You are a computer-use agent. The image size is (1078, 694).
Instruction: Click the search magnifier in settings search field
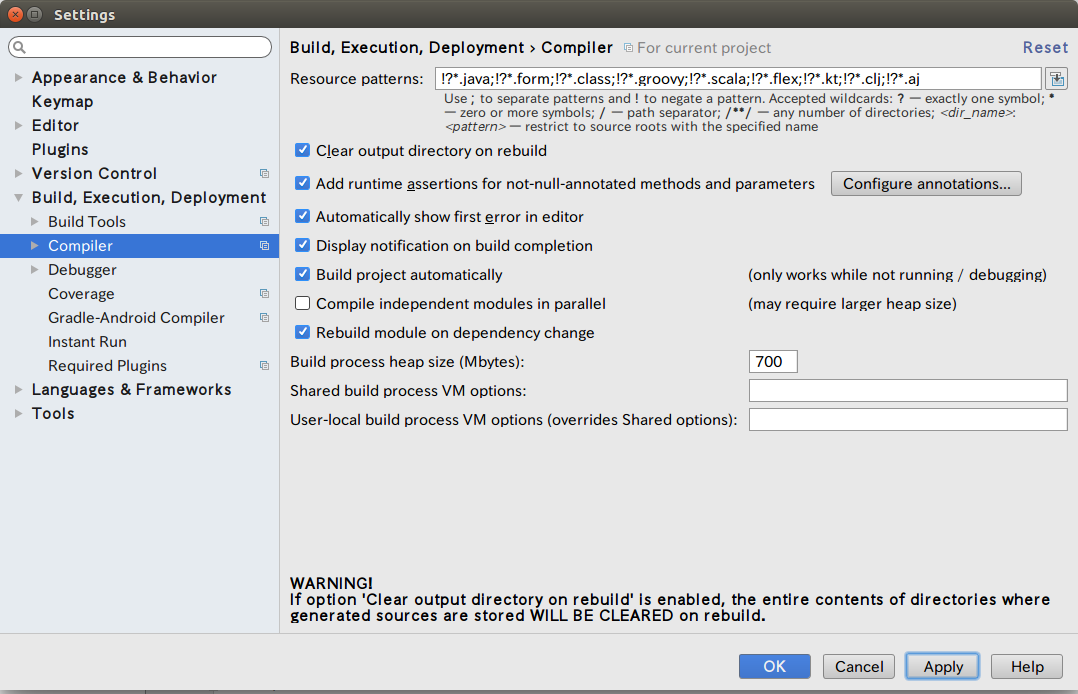[x=20, y=46]
